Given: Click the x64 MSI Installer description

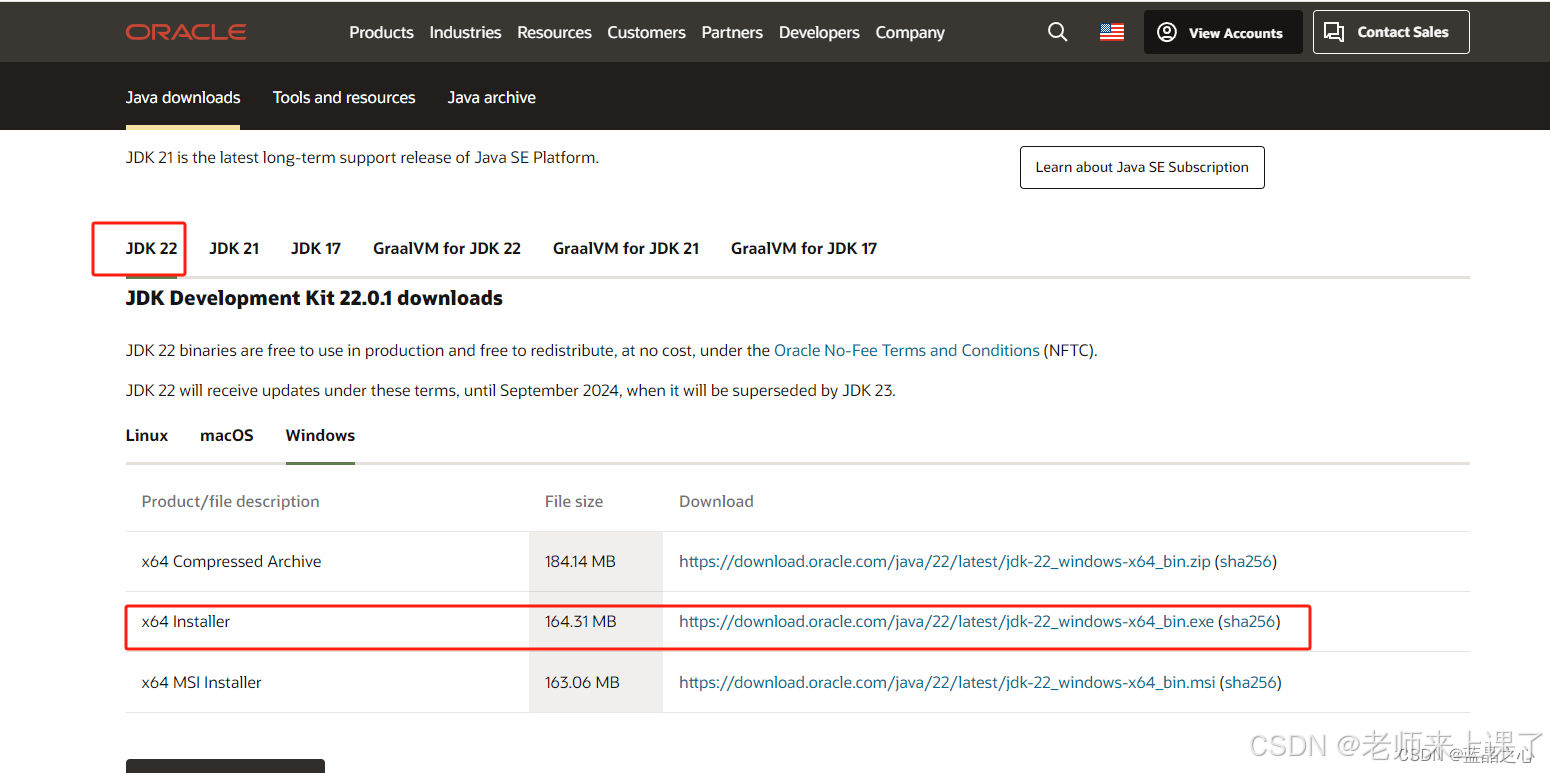Looking at the screenshot, I should click(201, 682).
